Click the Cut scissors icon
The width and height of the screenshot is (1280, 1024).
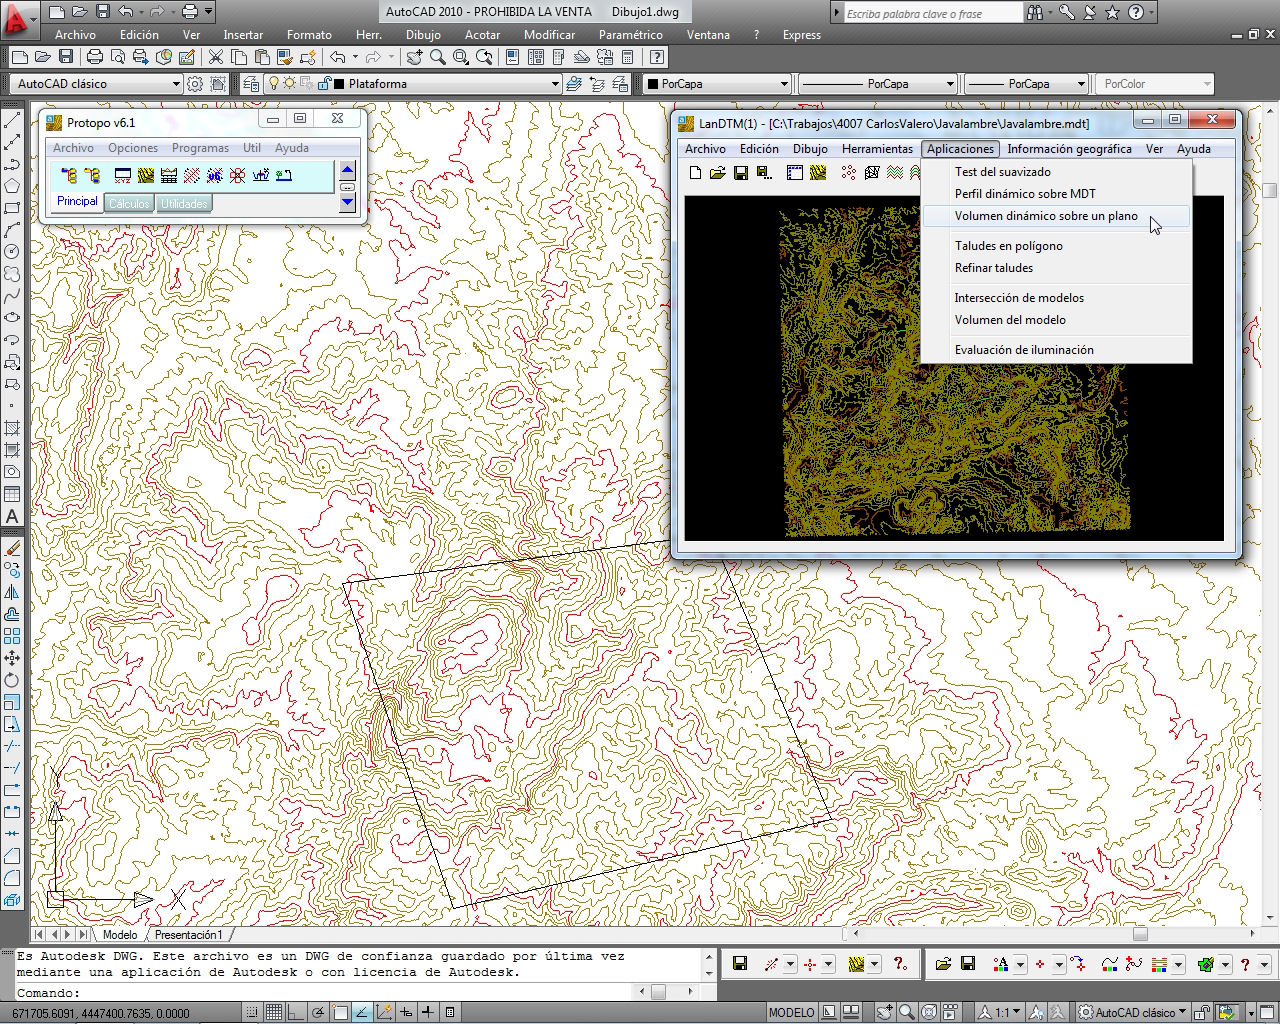pyautogui.click(x=215, y=57)
